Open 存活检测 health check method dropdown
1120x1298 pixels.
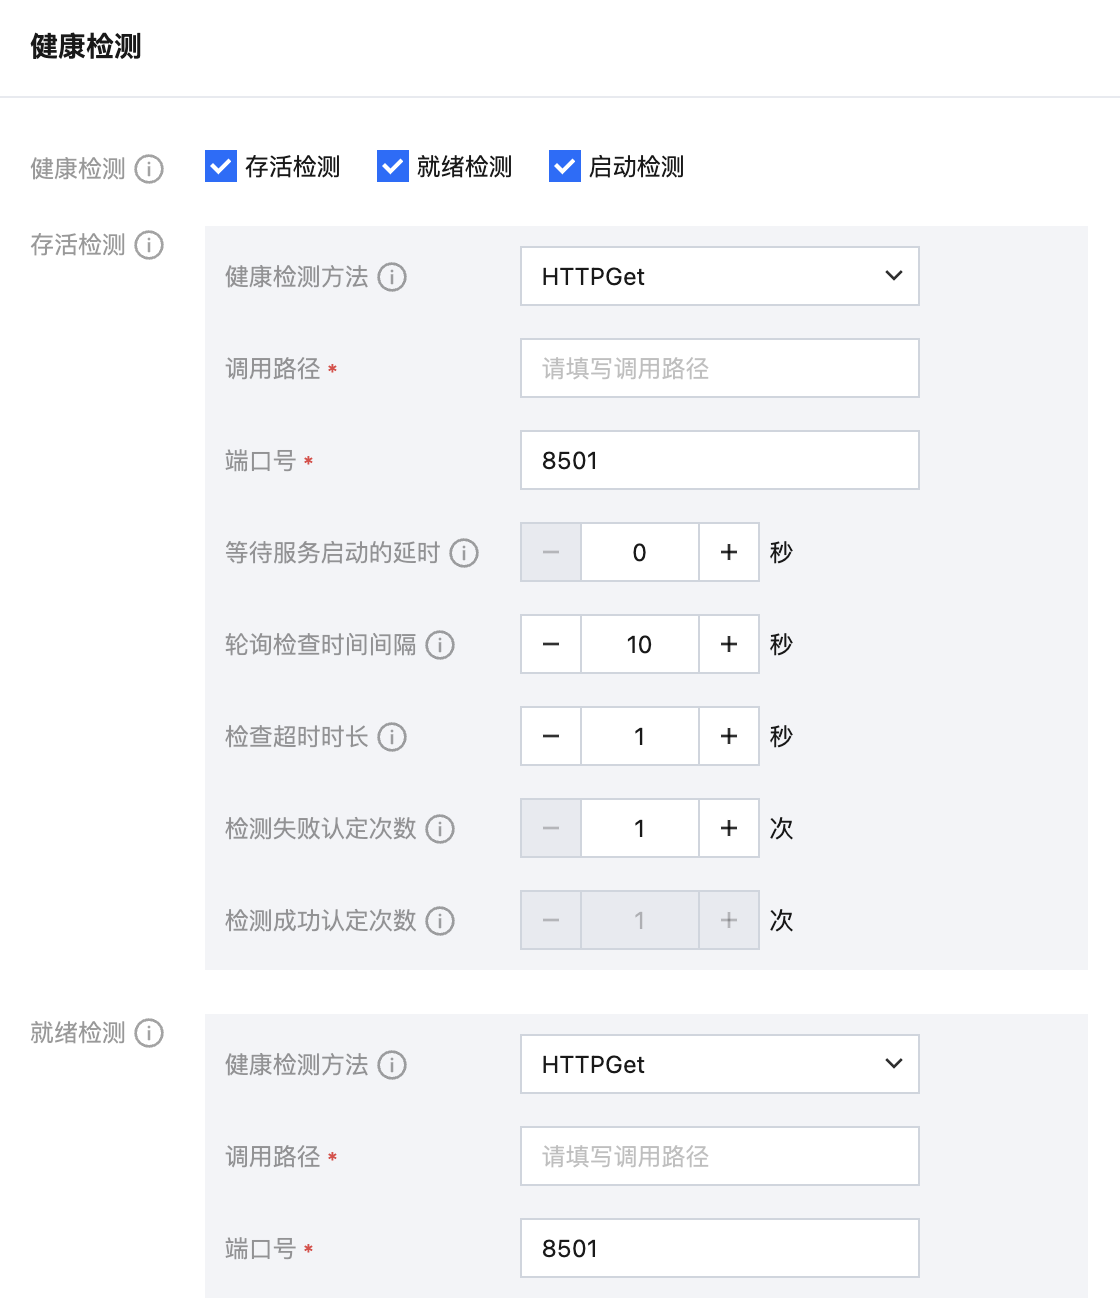[x=719, y=276]
